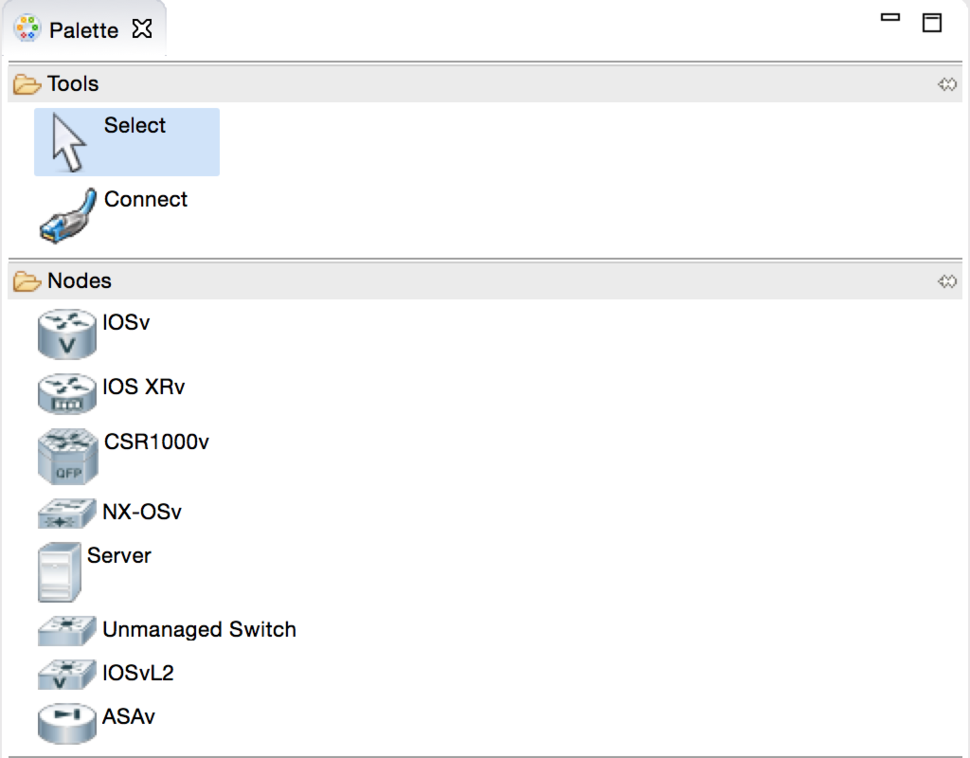Click the IOSvL2 label
Image resolution: width=970 pixels, height=758 pixels.
[138, 673]
